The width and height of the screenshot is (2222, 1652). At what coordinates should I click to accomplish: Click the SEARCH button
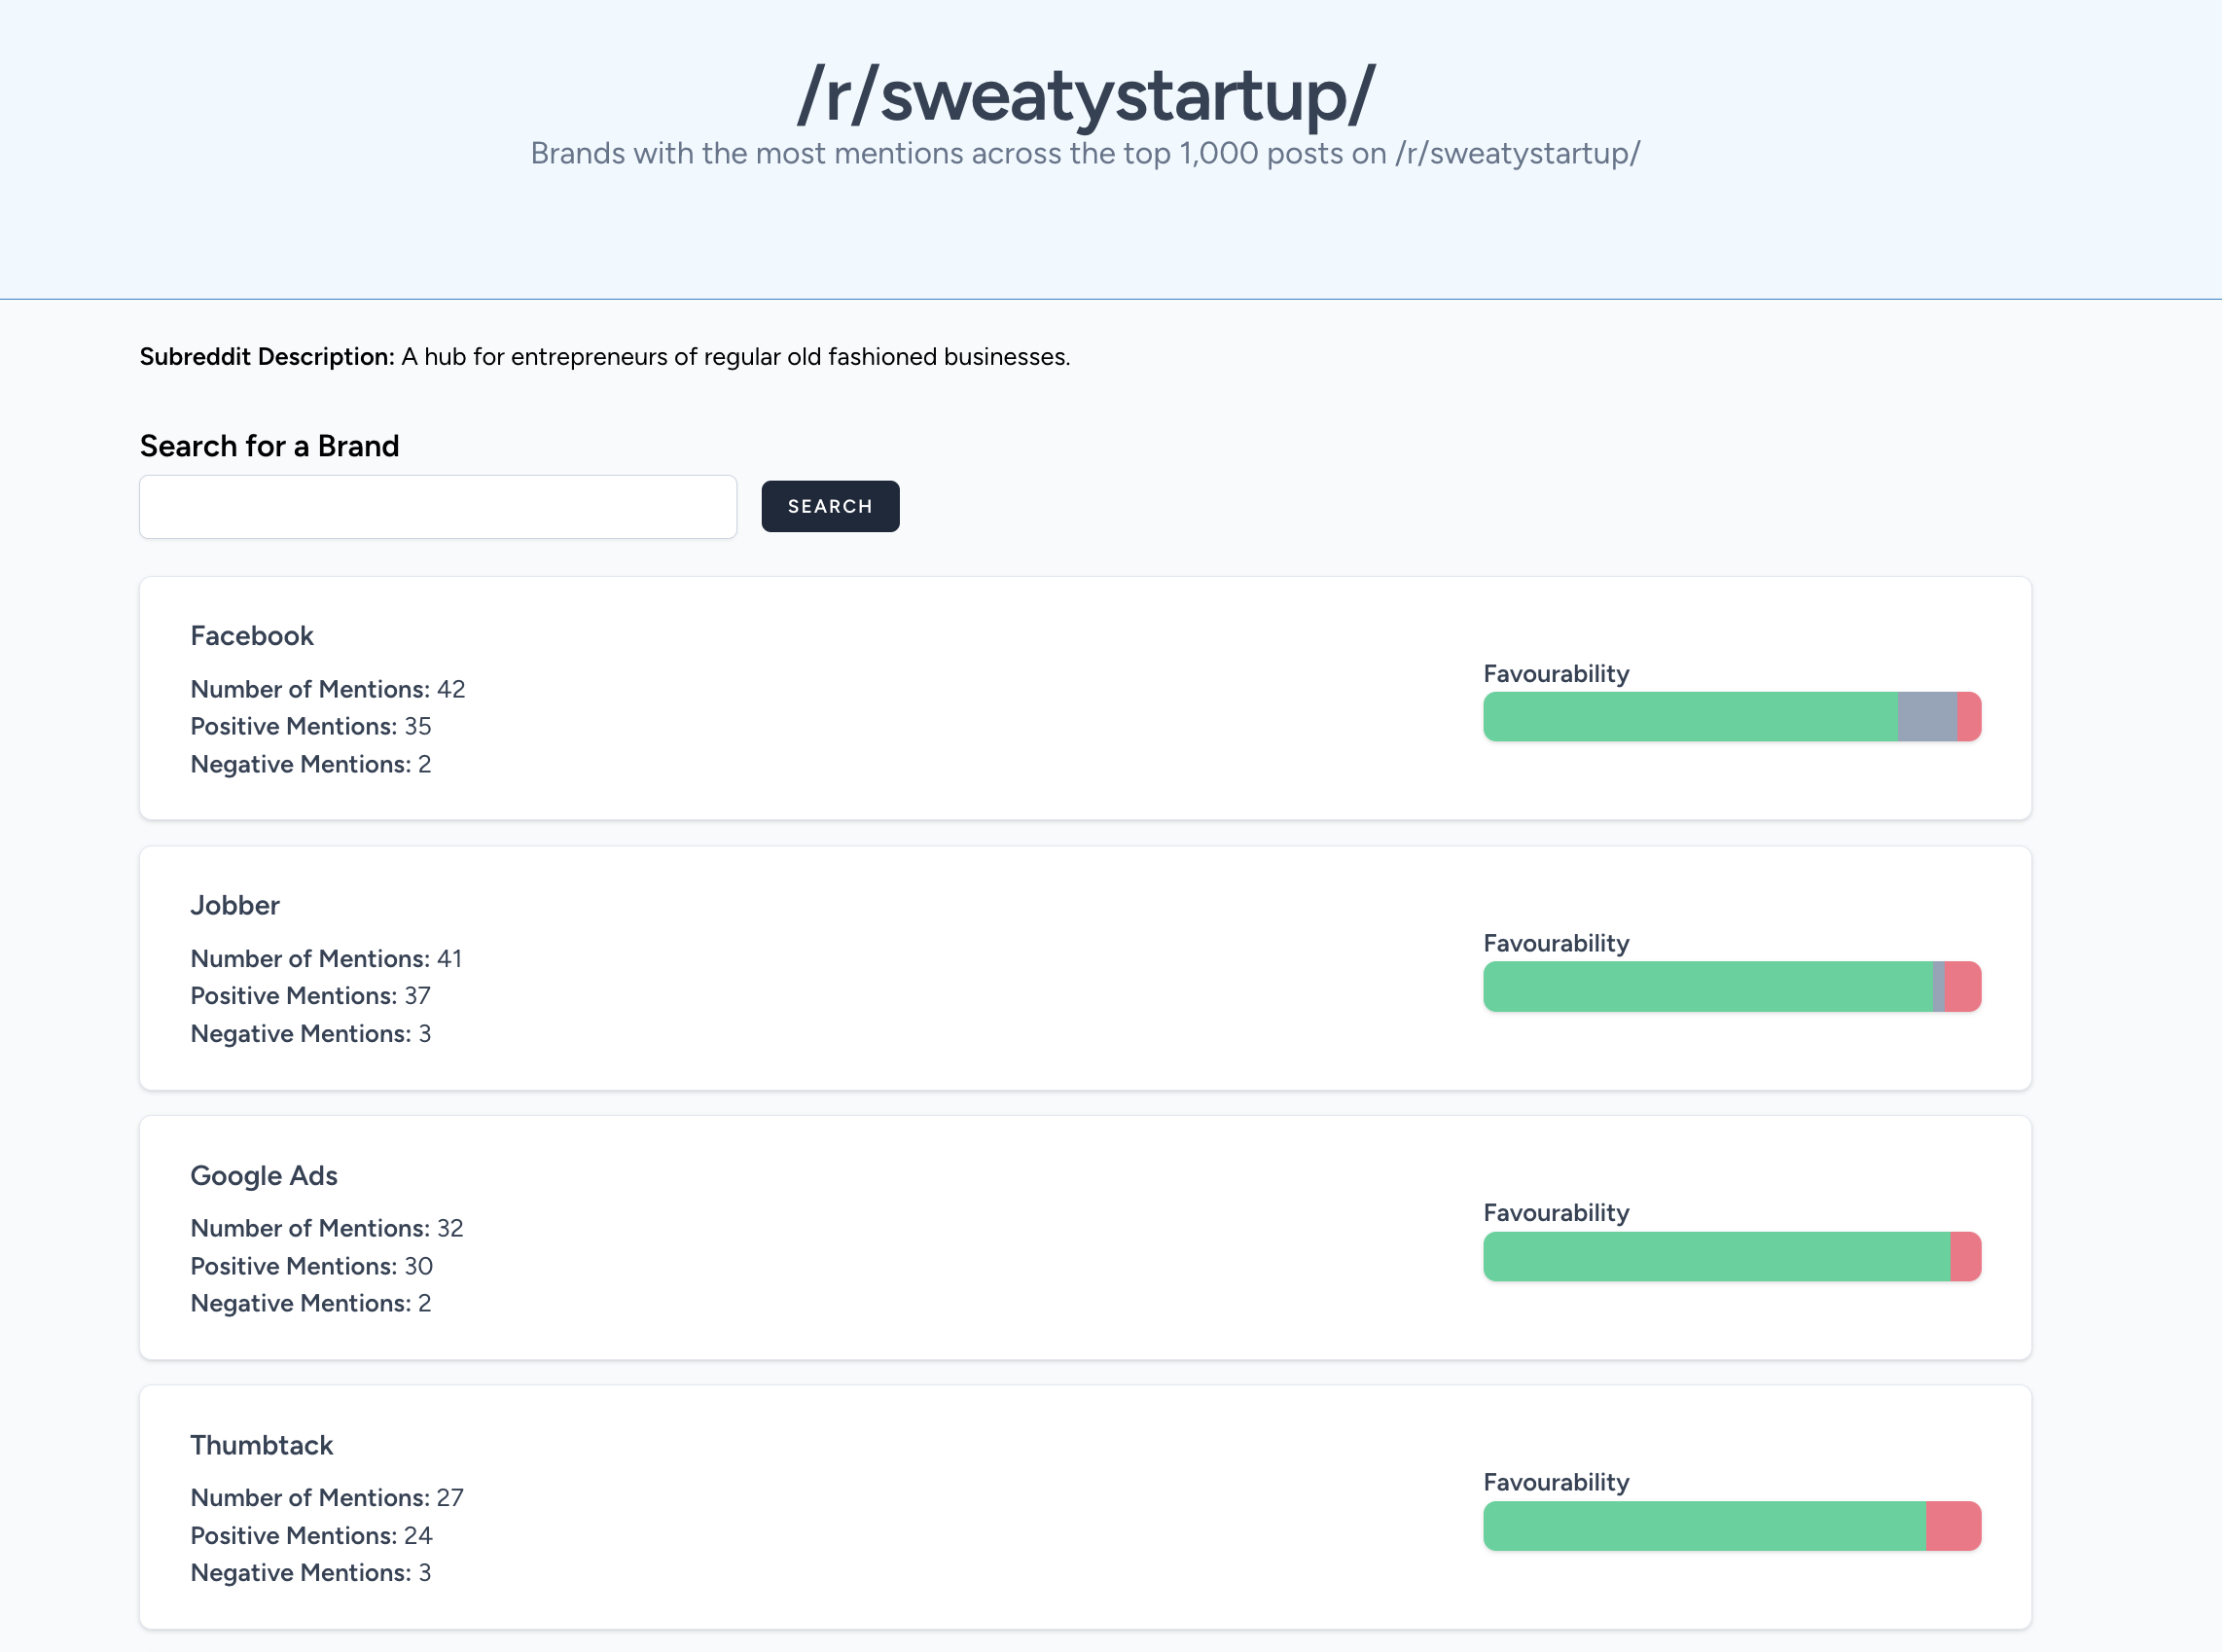click(830, 506)
